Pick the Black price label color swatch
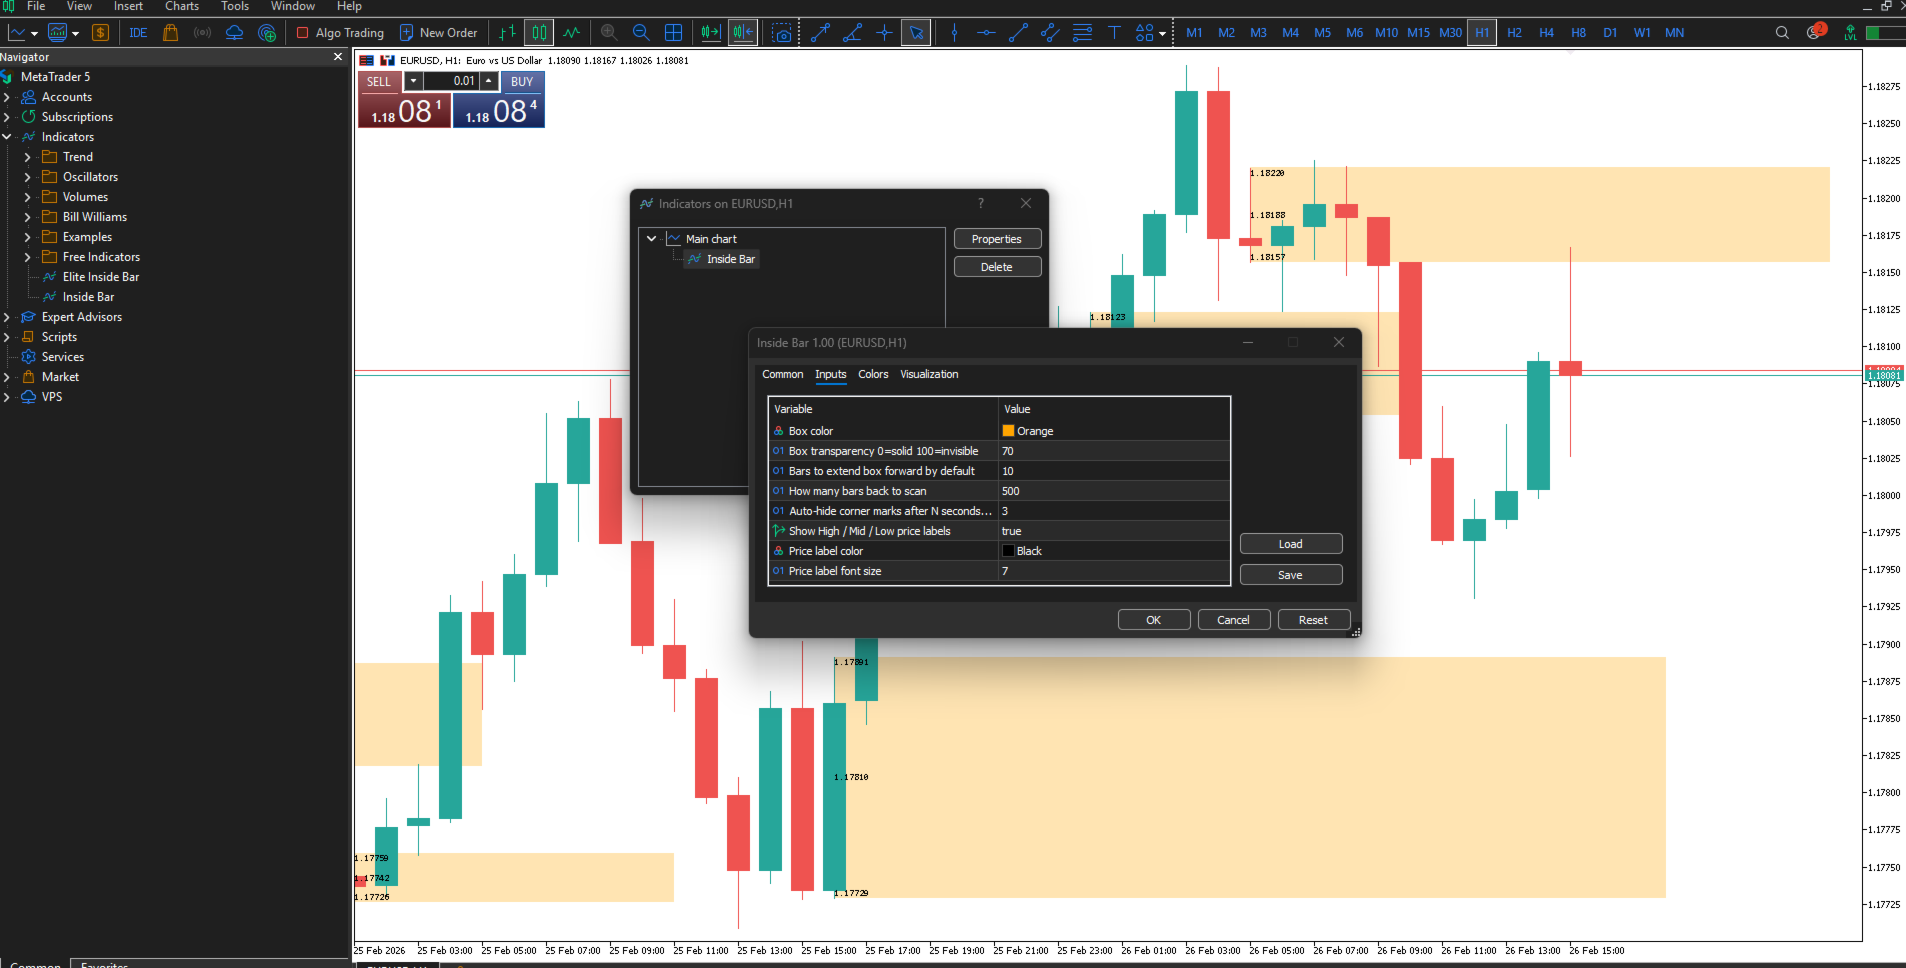Viewport: 1906px width, 968px height. coord(1008,551)
